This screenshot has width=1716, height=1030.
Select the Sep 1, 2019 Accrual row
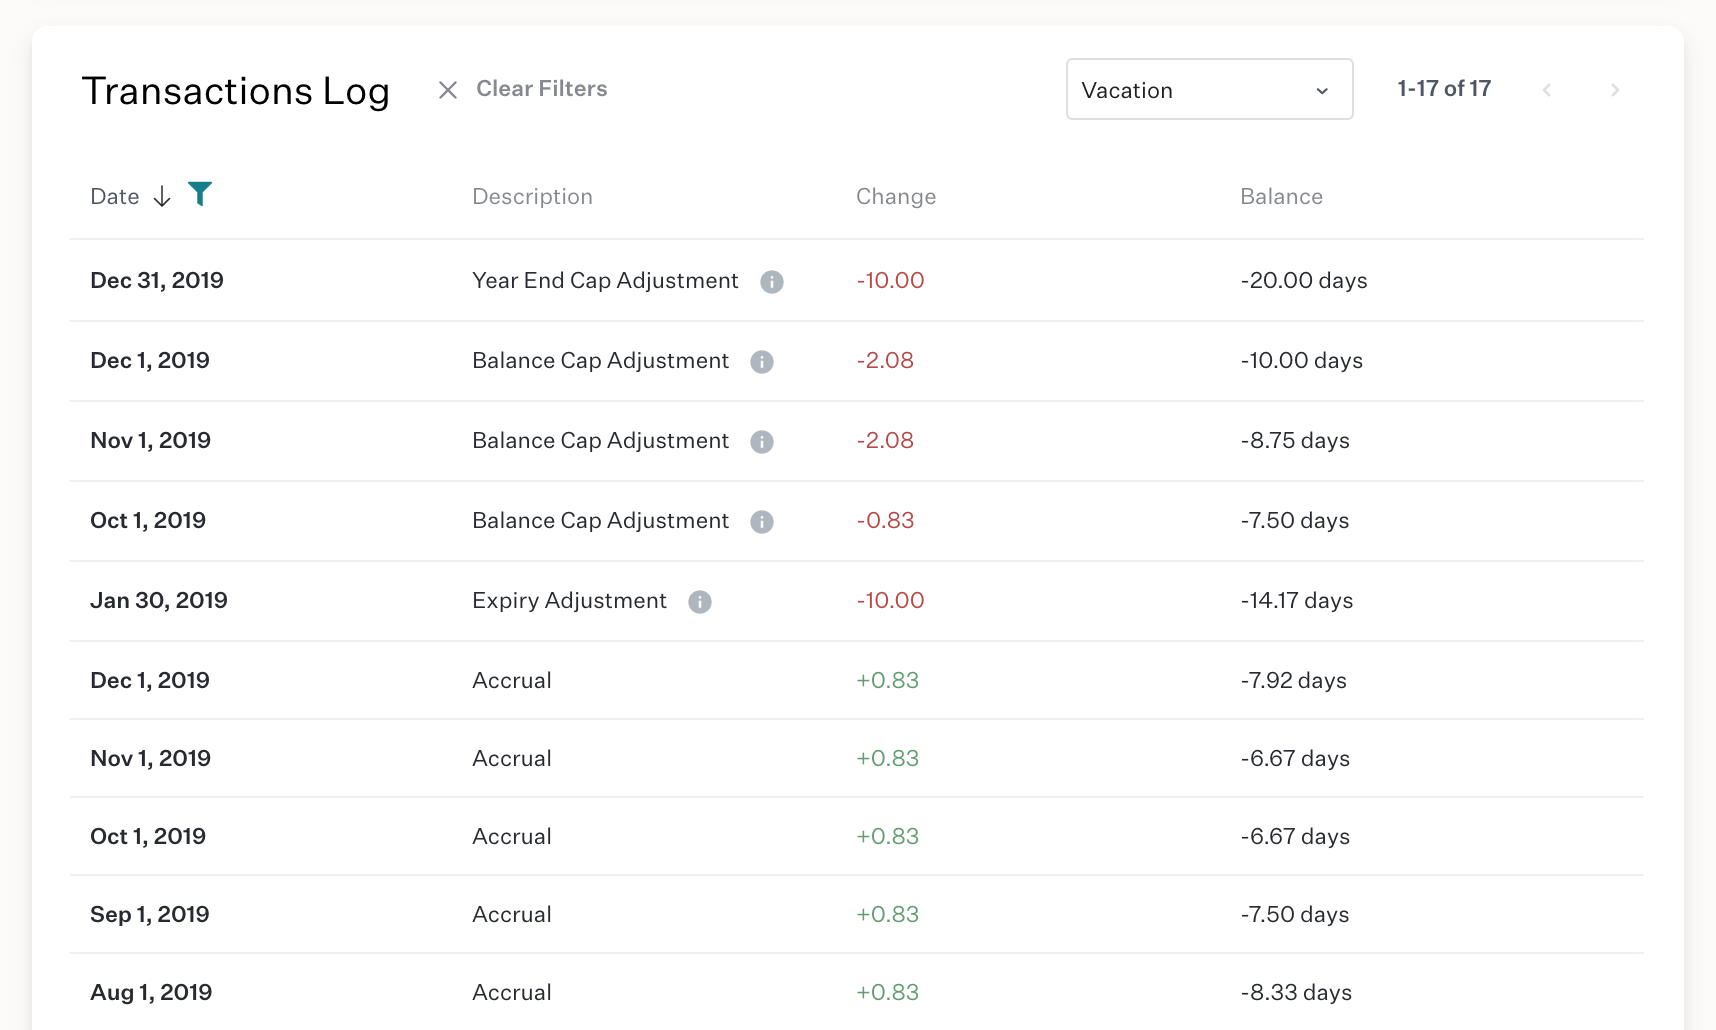coord(857,915)
